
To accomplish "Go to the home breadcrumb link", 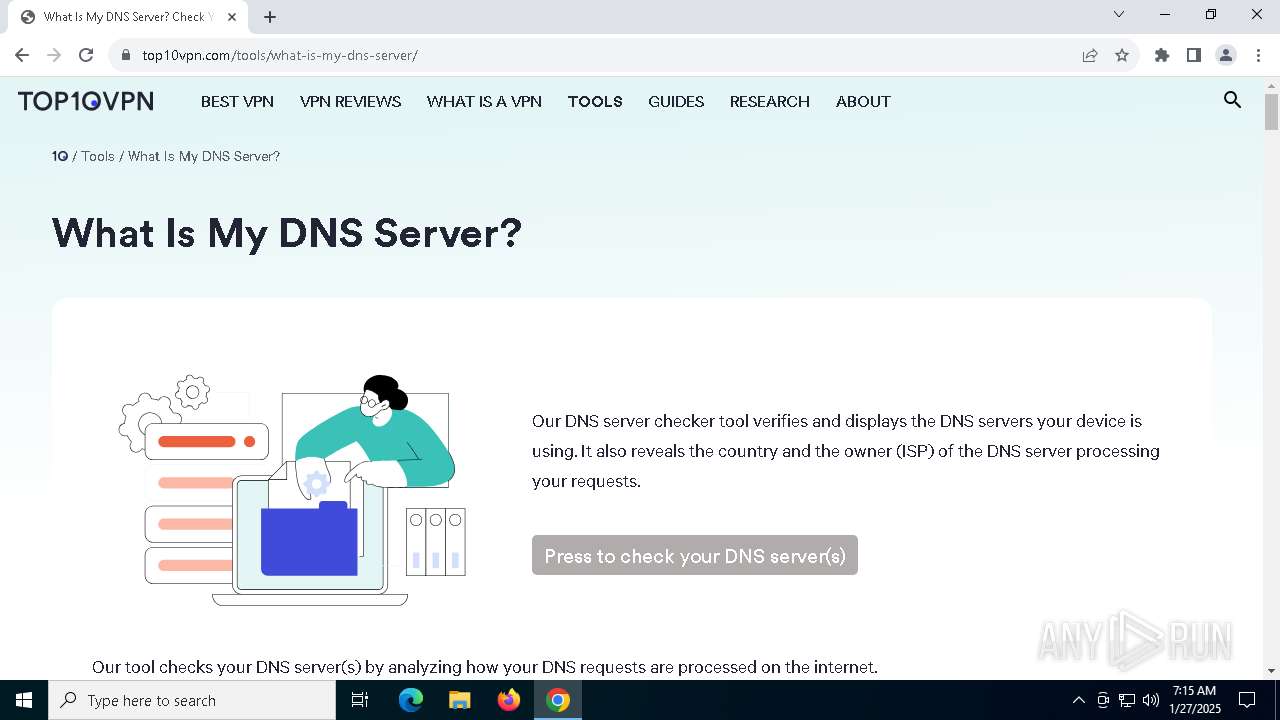I will click(x=60, y=156).
